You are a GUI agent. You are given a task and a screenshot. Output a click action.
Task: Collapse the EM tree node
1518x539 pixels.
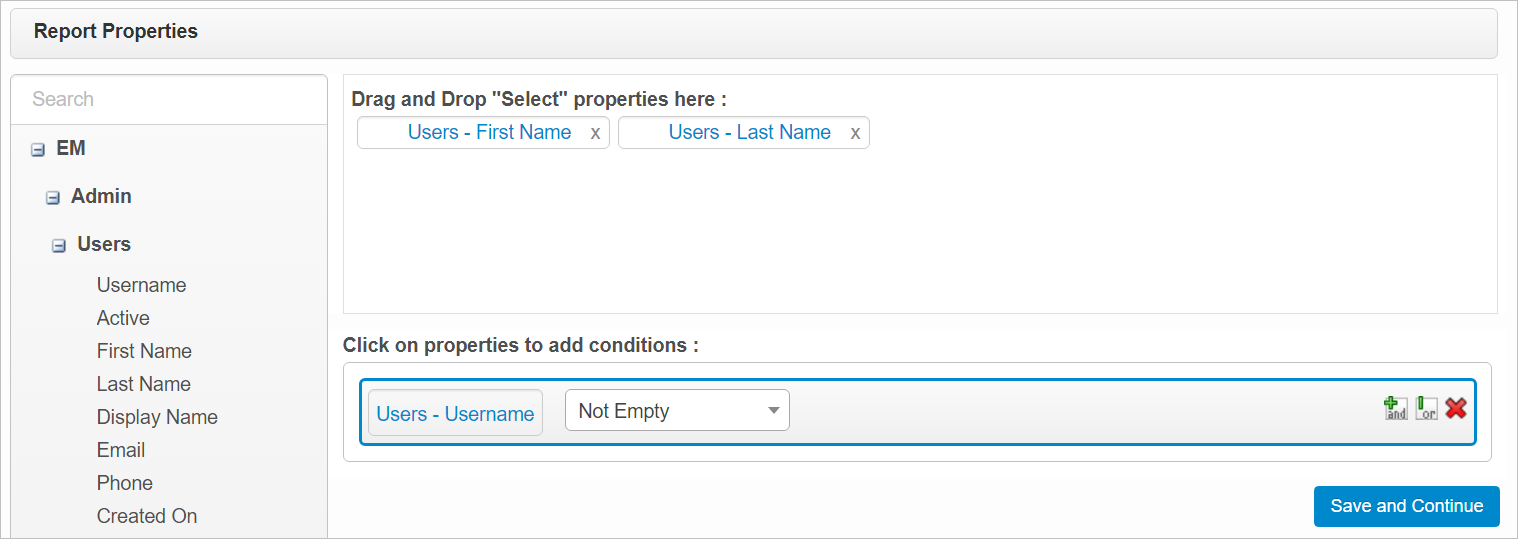38,150
